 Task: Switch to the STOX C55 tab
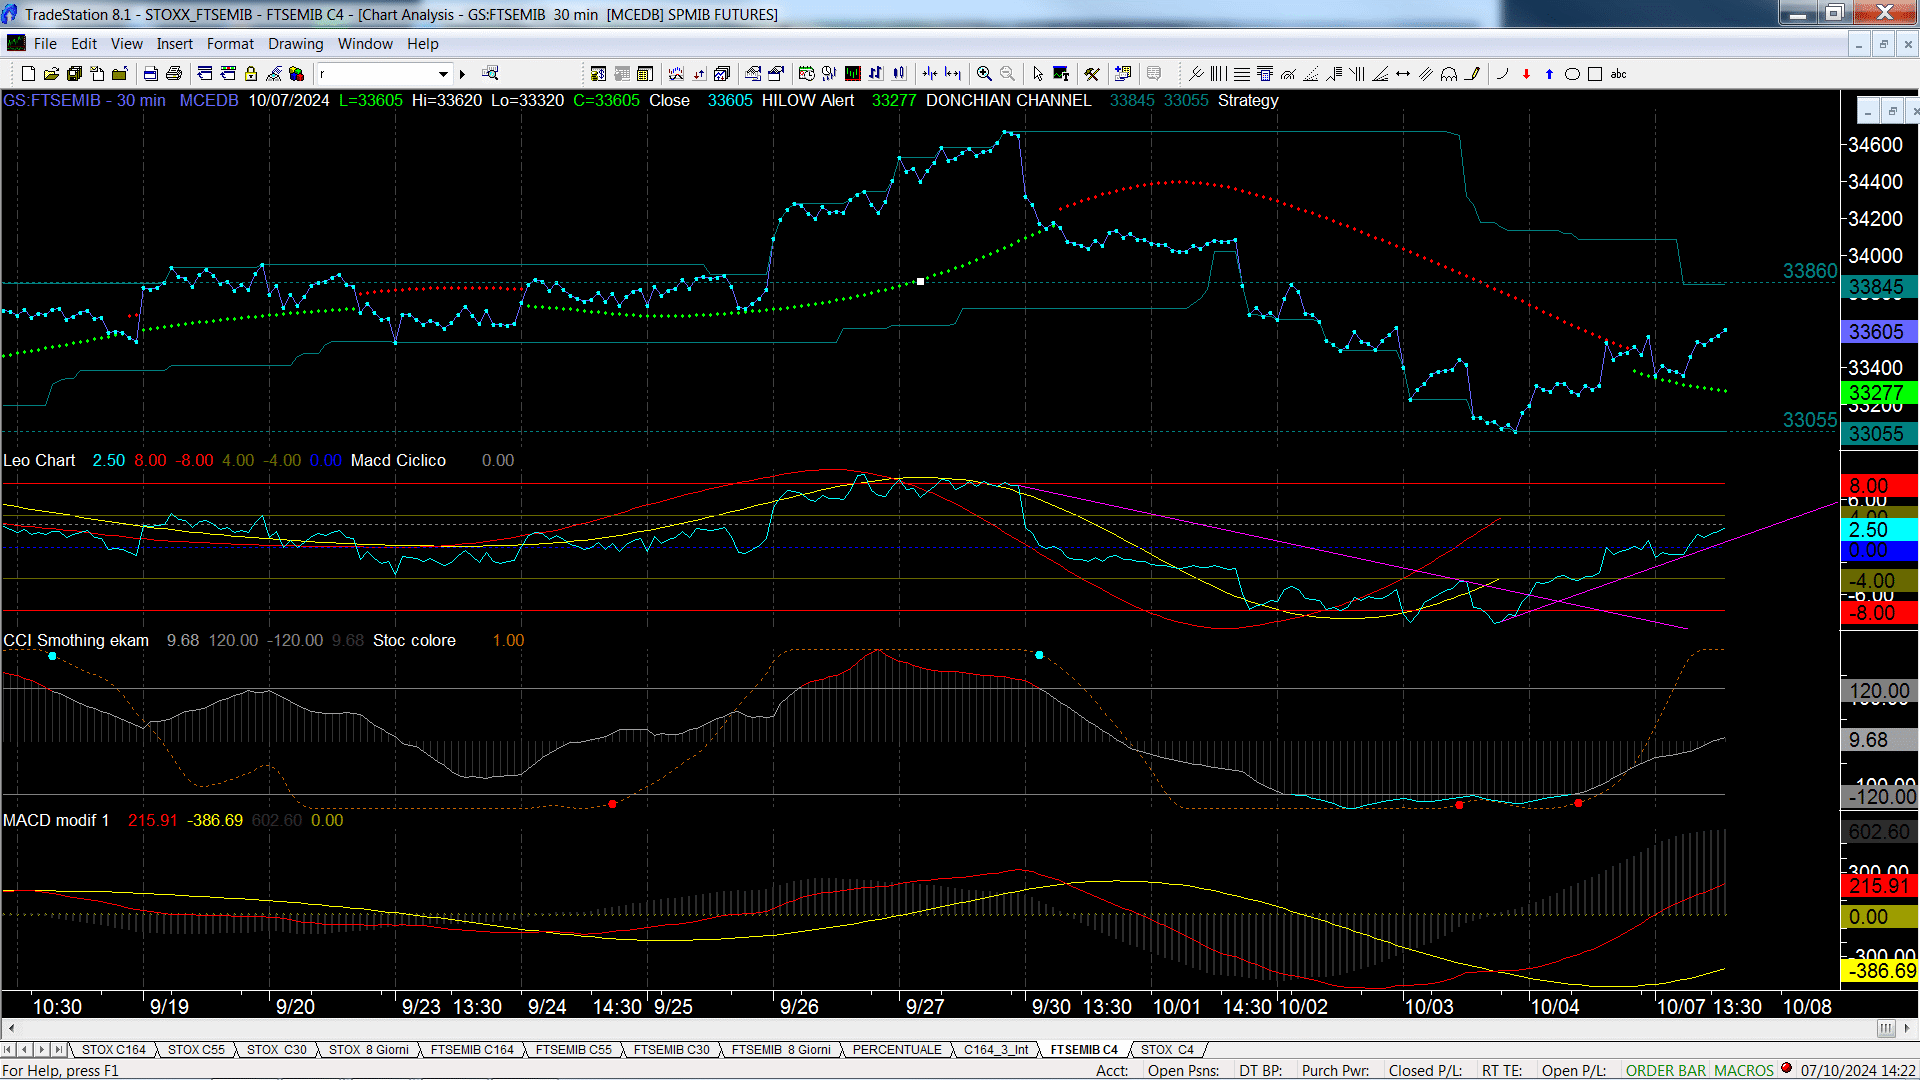[196, 1050]
